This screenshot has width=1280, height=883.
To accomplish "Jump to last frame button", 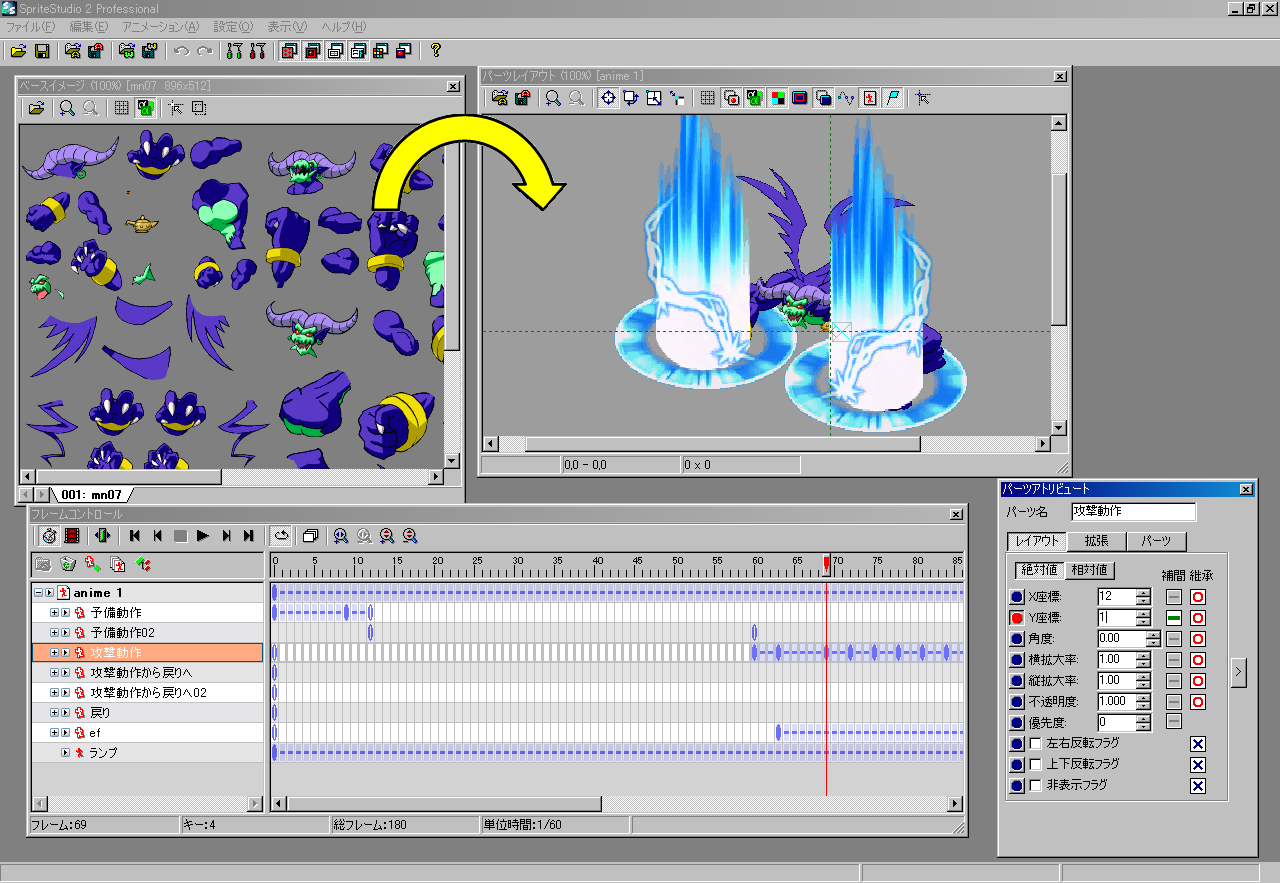I will (x=249, y=536).
